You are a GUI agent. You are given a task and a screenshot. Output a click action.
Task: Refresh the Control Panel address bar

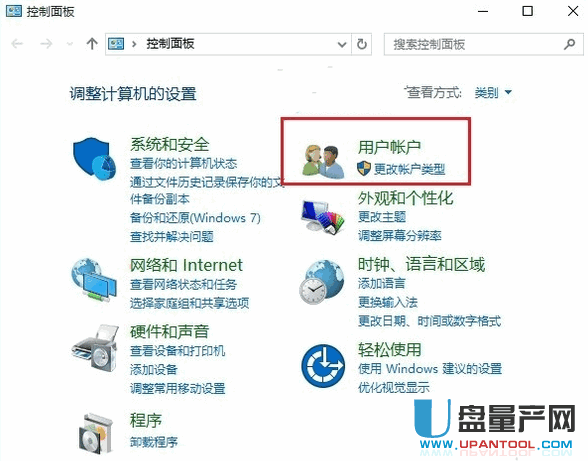362,44
